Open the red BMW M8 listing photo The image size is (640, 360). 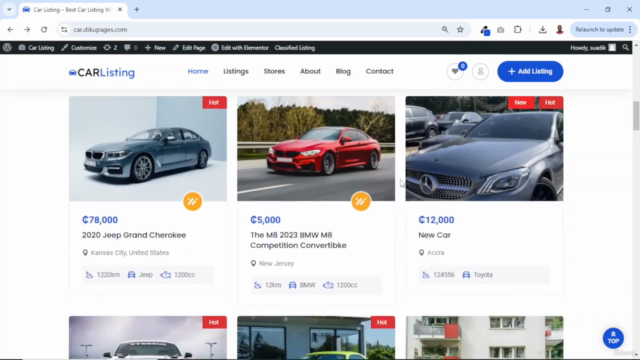coord(316,149)
